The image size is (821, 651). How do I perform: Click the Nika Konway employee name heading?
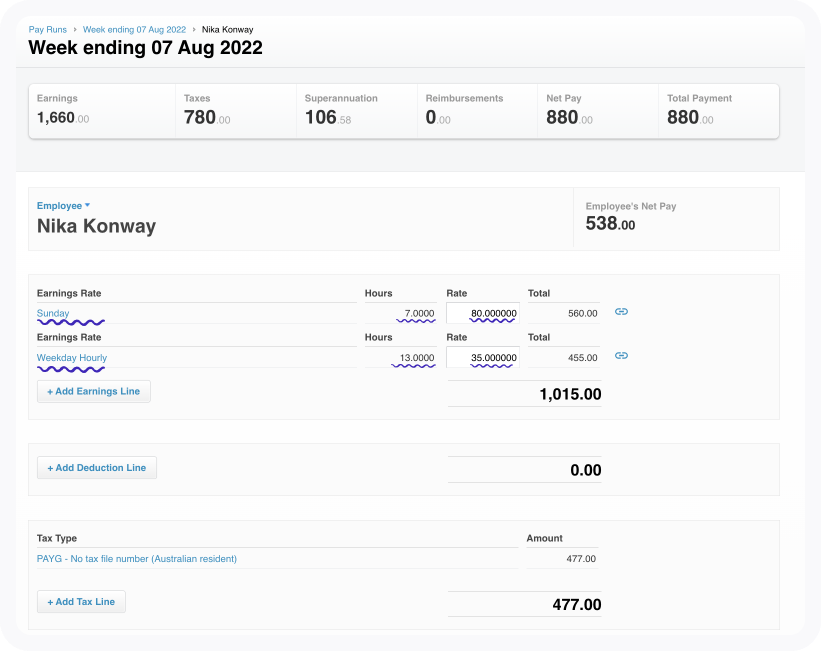[x=96, y=226]
